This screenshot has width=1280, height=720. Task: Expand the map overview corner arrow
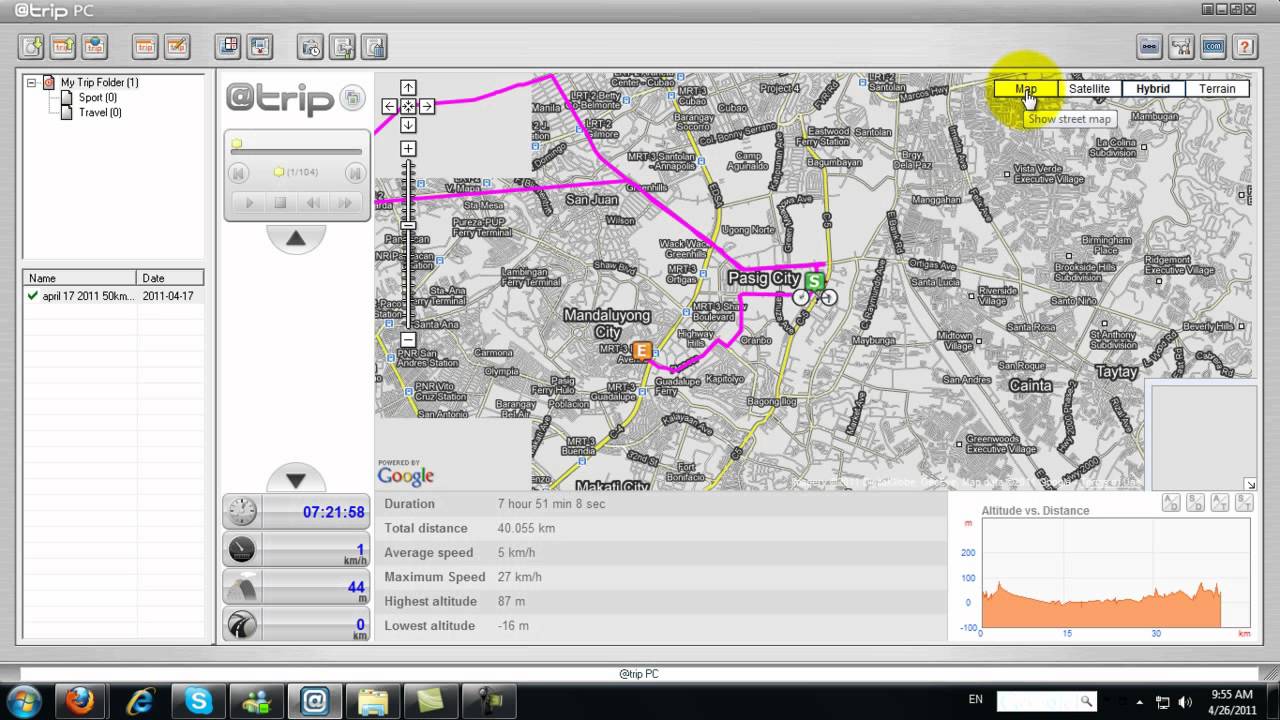pyautogui.click(x=1249, y=484)
